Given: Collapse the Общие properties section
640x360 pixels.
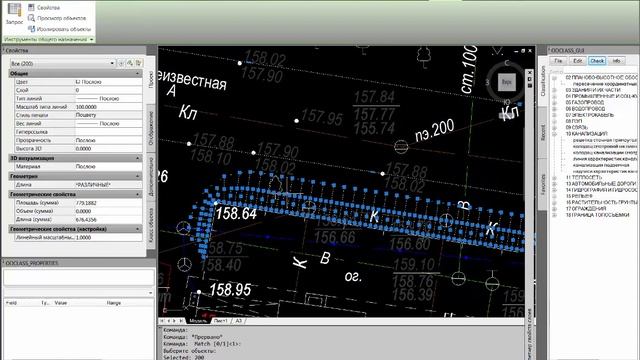Looking at the screenshot, I should click(x=138, y=73).
